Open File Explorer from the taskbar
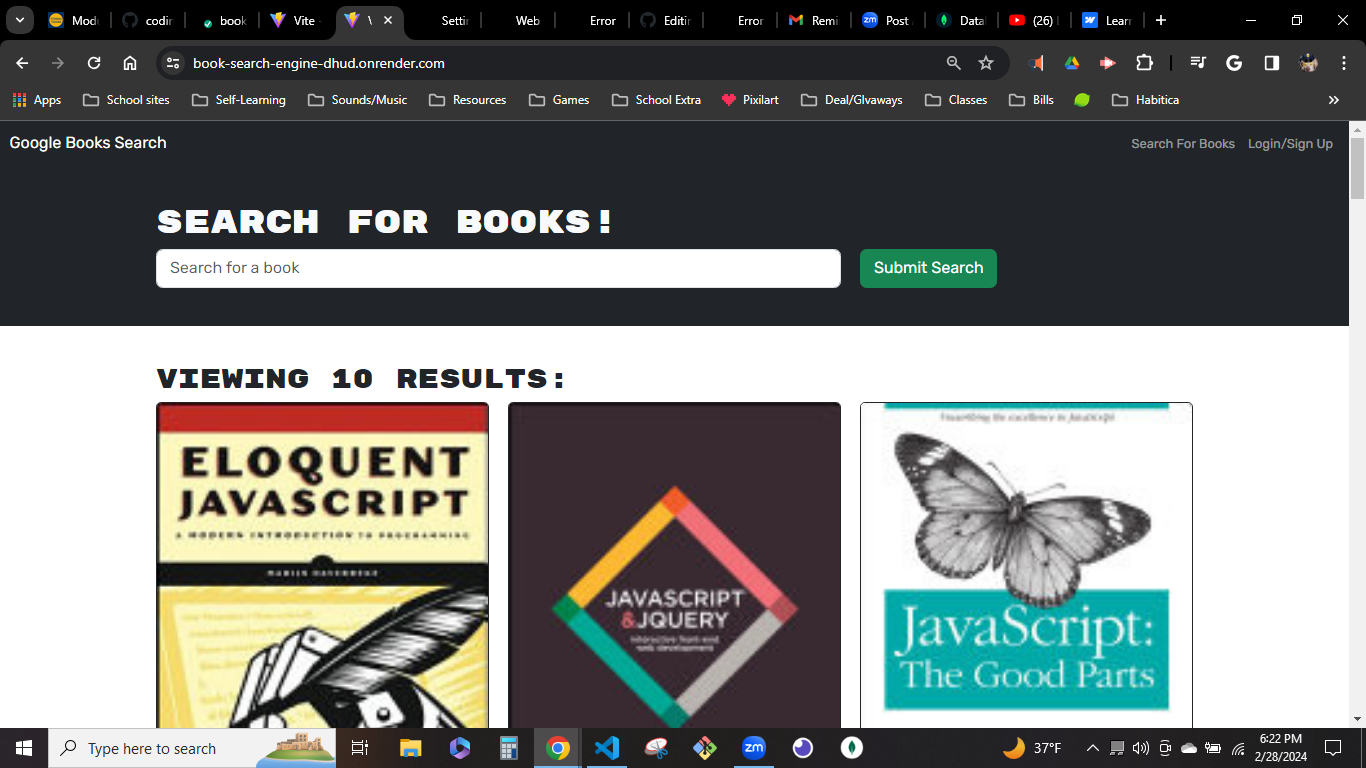Image resolution: width=1366 pixels, height=768 pixels. pyautogui.click(x=411, y=748)
